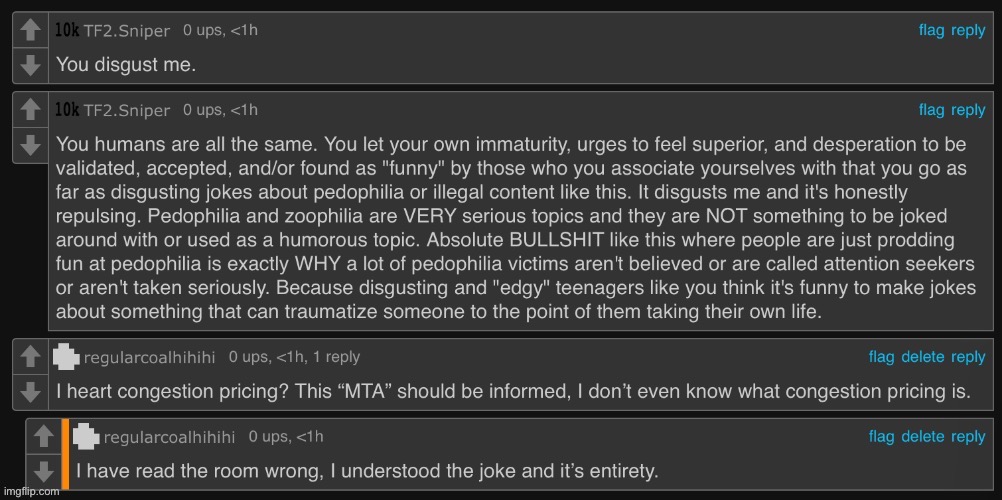Flag the "read the room wrong" reply
The image size is (1002, 500).
pyautogui.click(x=881, y=437)
